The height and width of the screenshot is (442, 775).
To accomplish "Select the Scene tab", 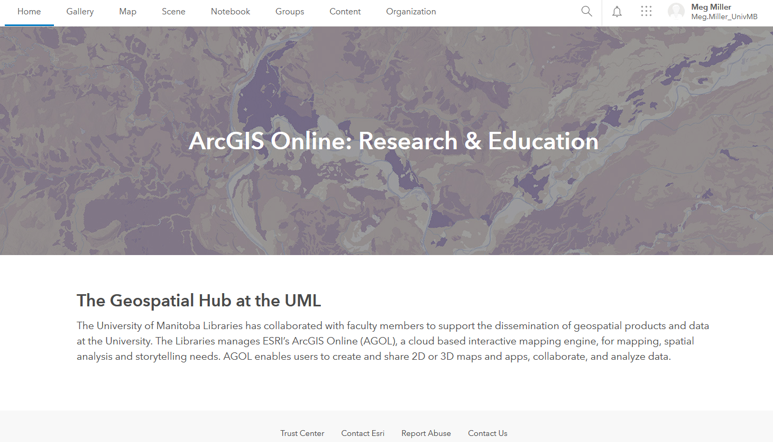I will click(173, 12).
